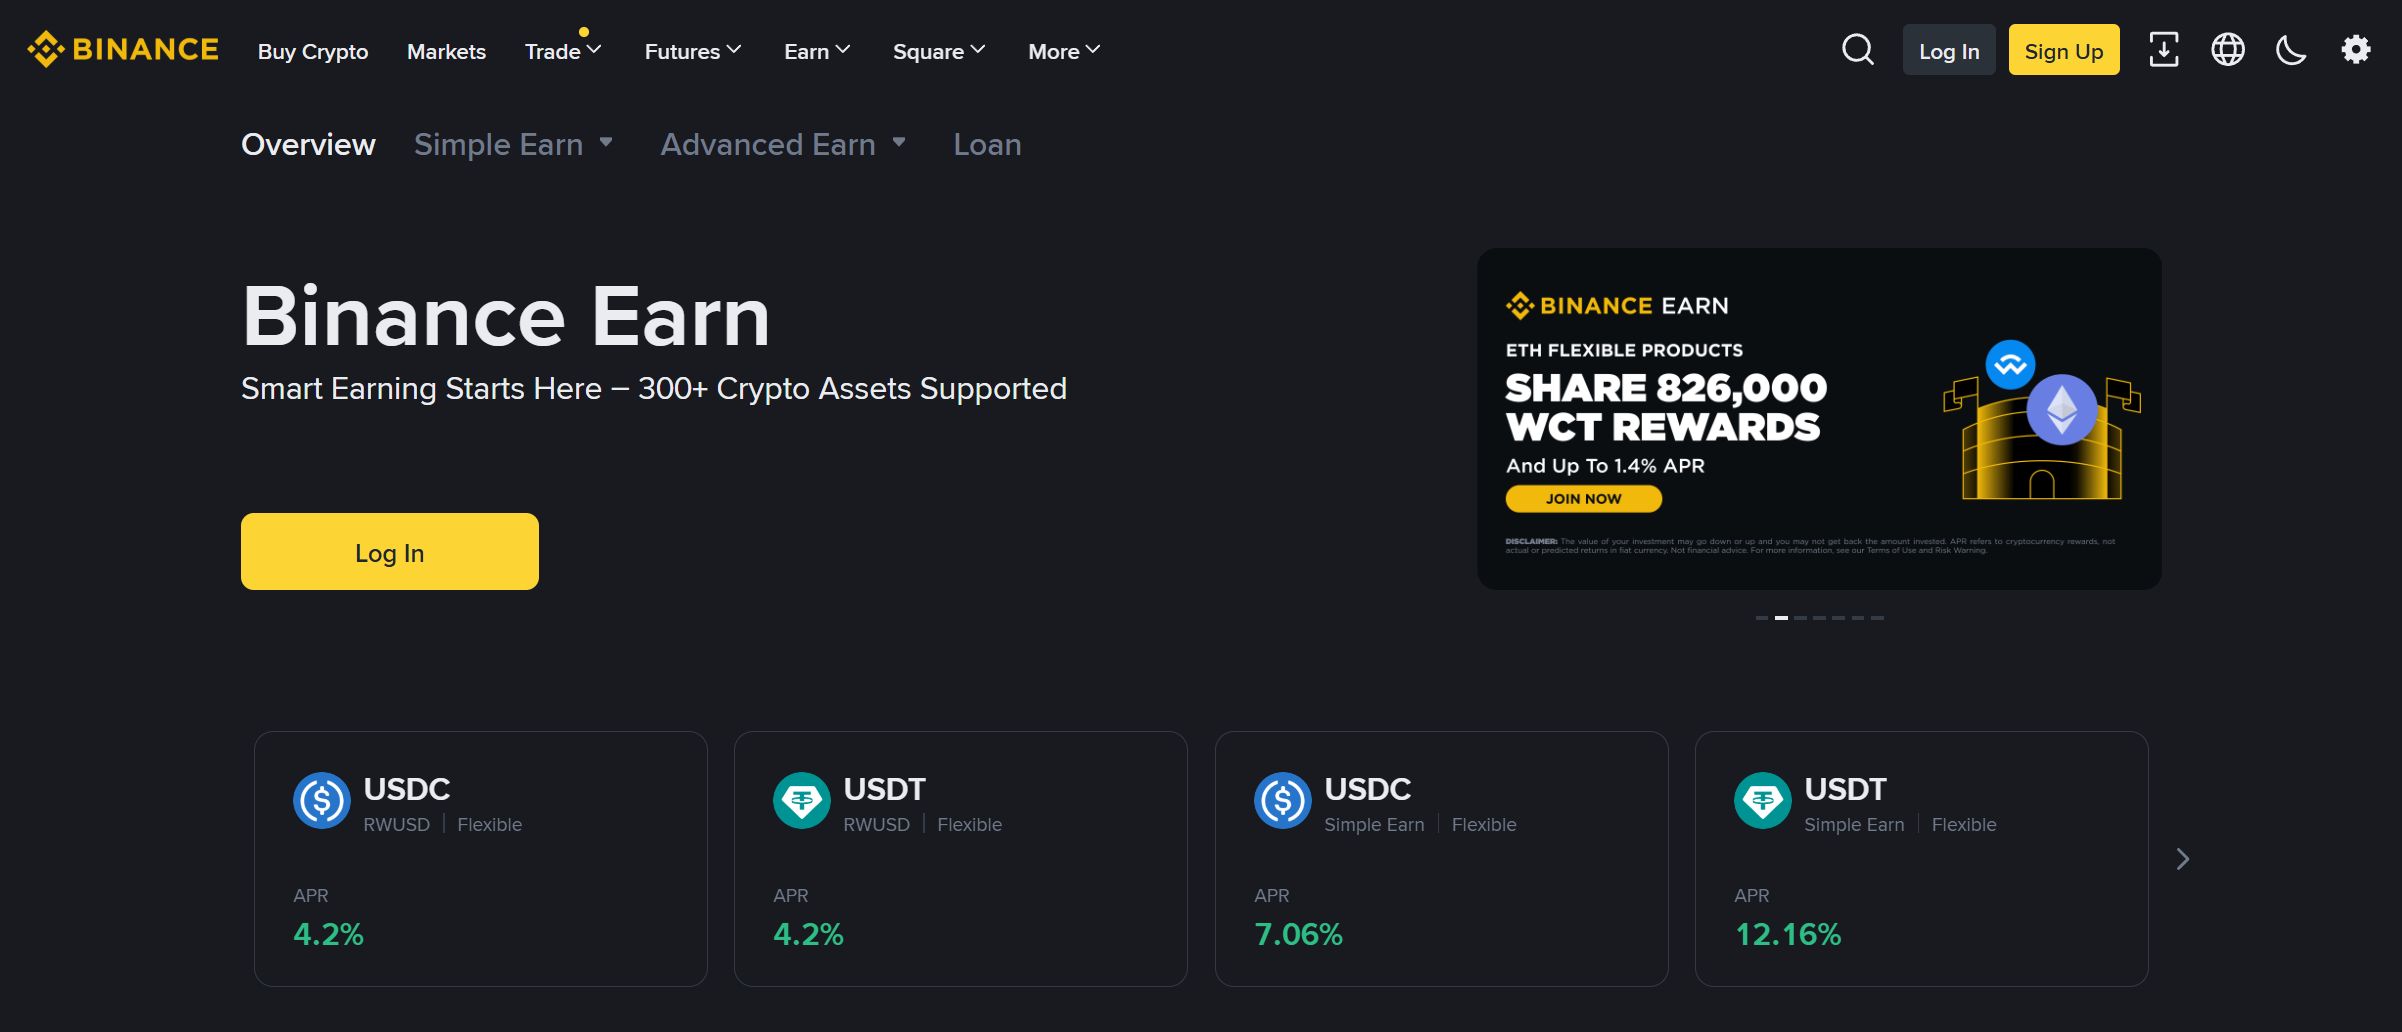Click the USDT Tether icon in RWUSD card
The width and height of the screenshot is (2402, 1032).
coord(801,800)
